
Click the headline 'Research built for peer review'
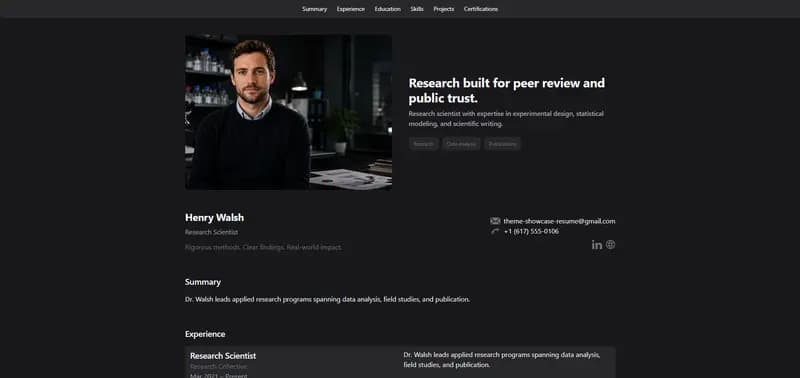click(507, 90)
